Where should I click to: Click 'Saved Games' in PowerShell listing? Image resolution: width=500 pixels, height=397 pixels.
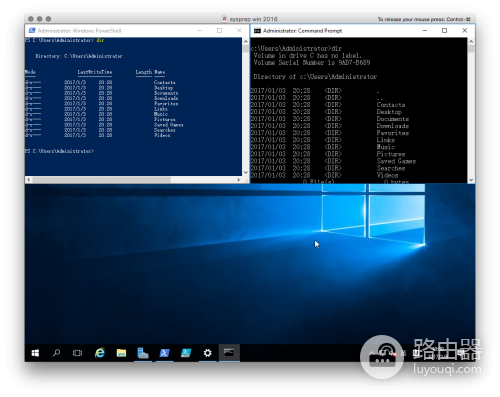pos(168,125)
